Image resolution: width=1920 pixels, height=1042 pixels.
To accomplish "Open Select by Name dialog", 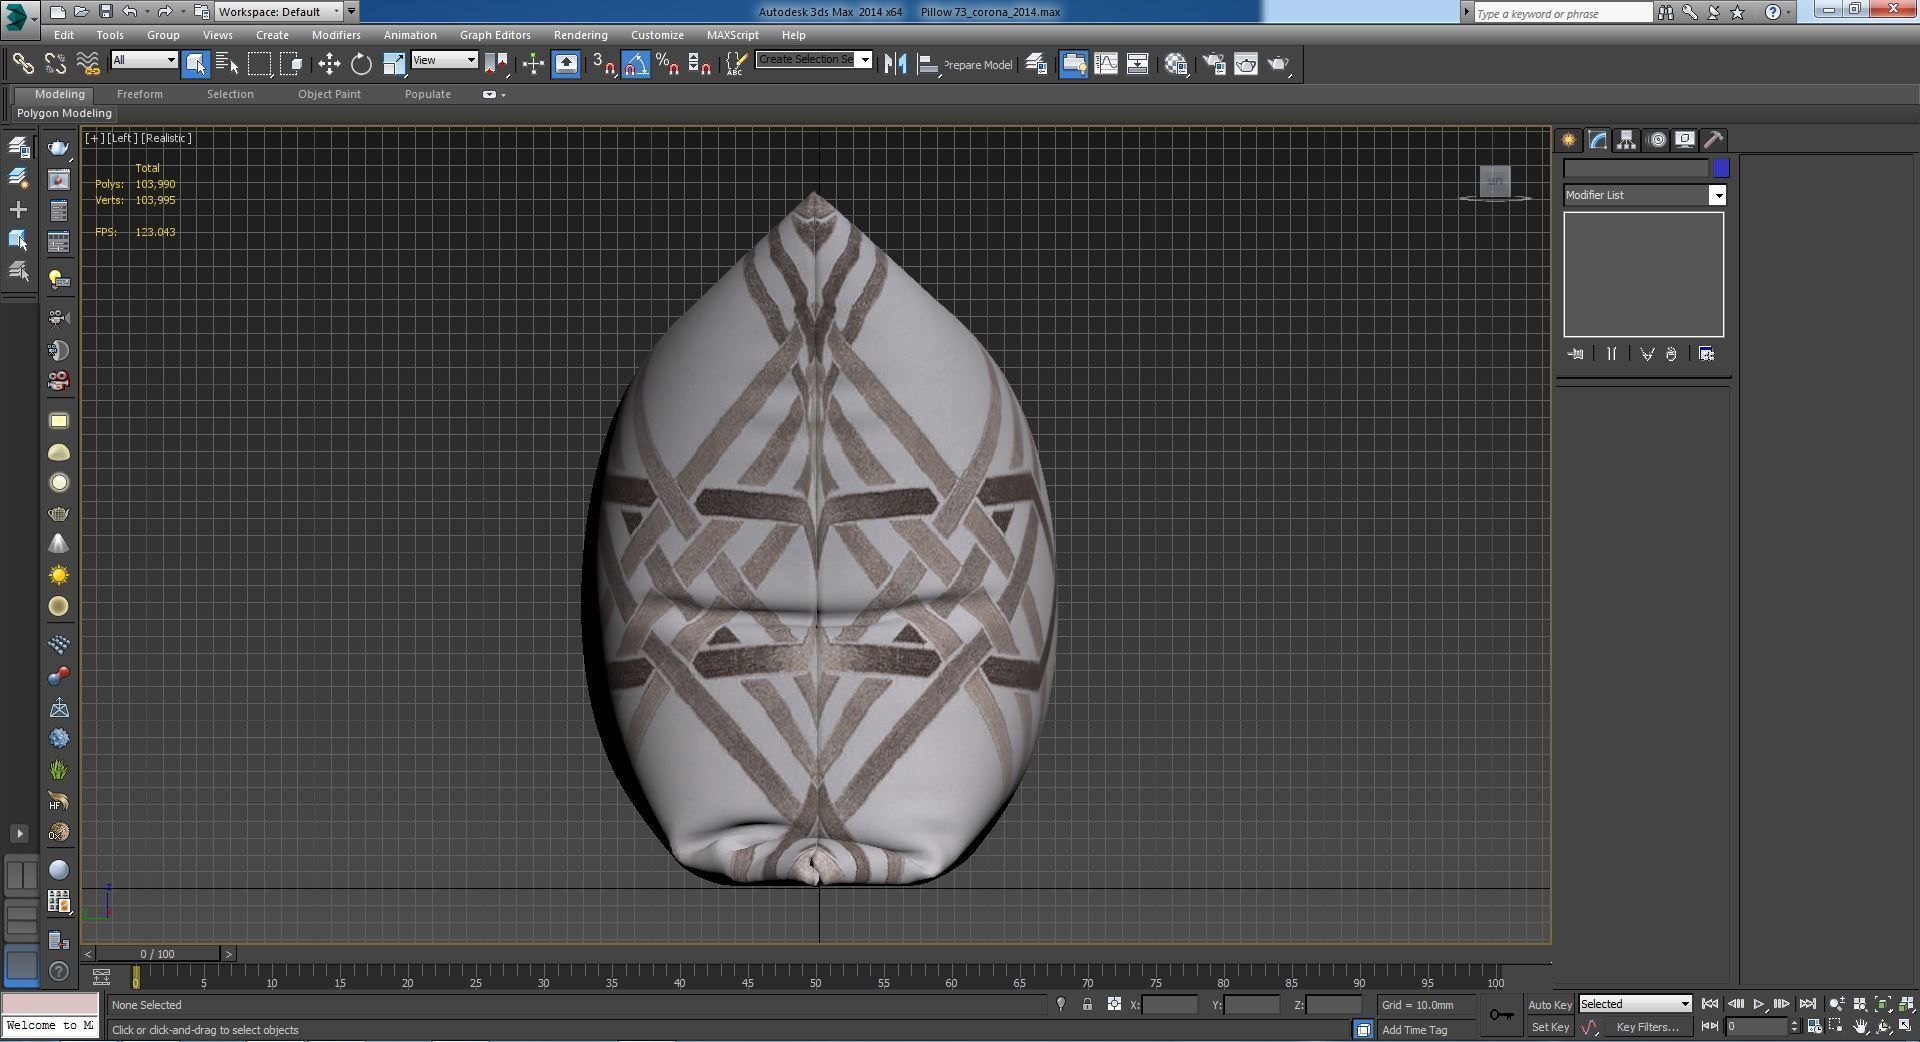I will [x=227, y=64].
